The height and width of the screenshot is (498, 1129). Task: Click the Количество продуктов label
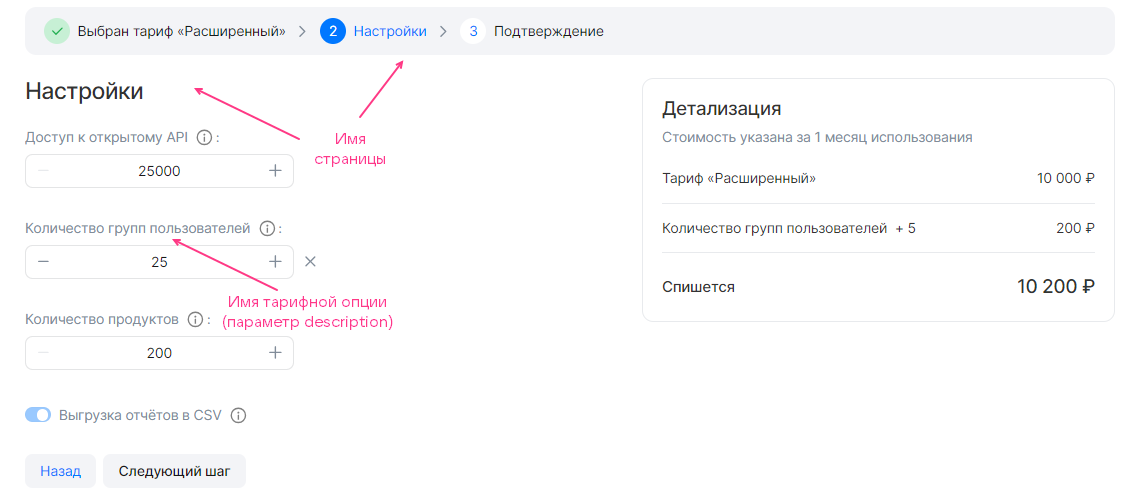102,320
